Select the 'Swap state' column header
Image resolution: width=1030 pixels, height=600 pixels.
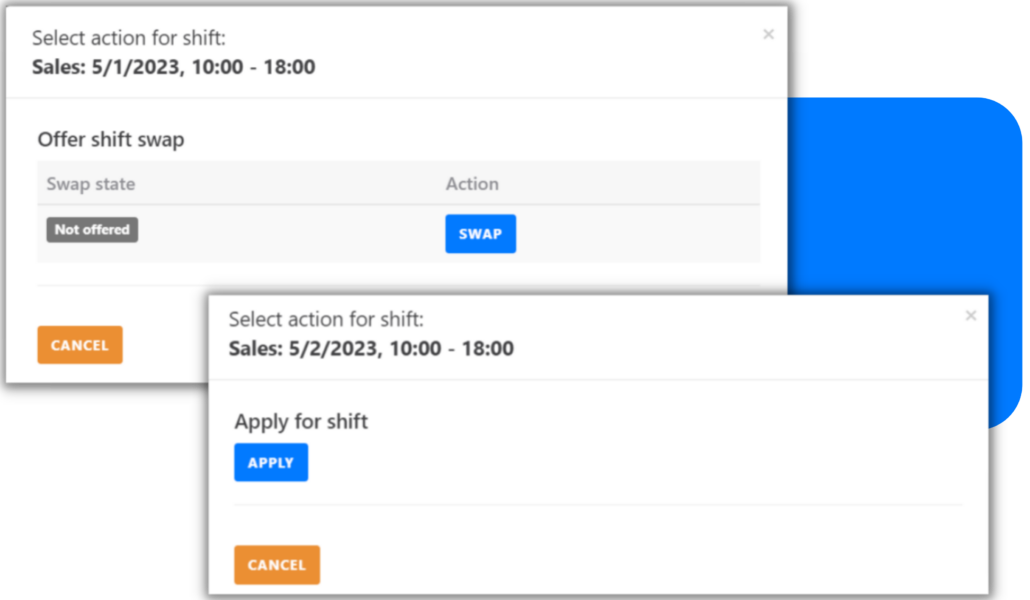91,184
